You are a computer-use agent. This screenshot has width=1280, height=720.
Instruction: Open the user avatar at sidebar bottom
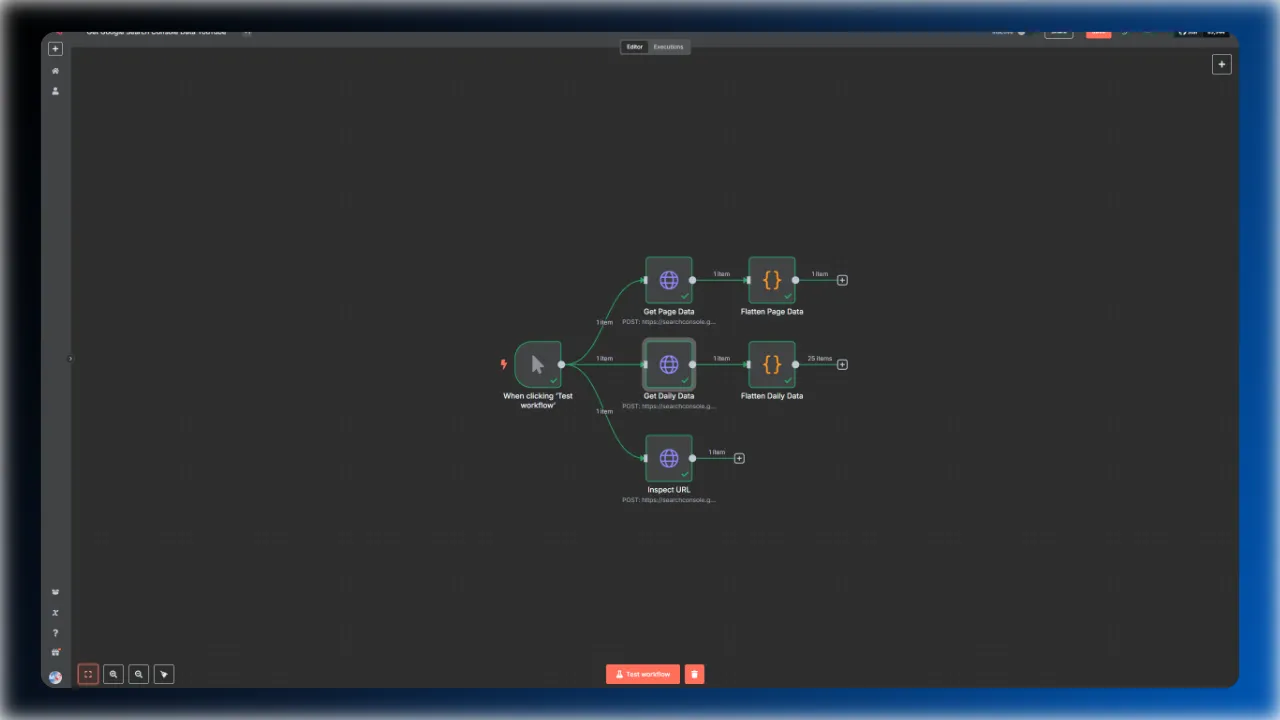point(55,677)
